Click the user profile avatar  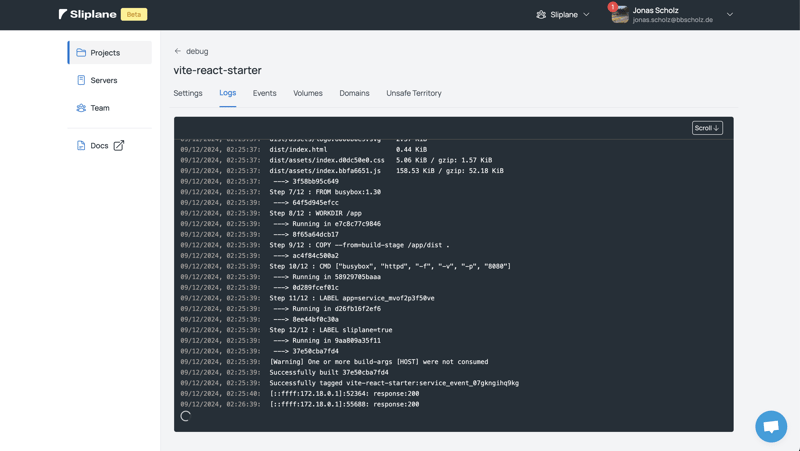(x=620, y=15)
